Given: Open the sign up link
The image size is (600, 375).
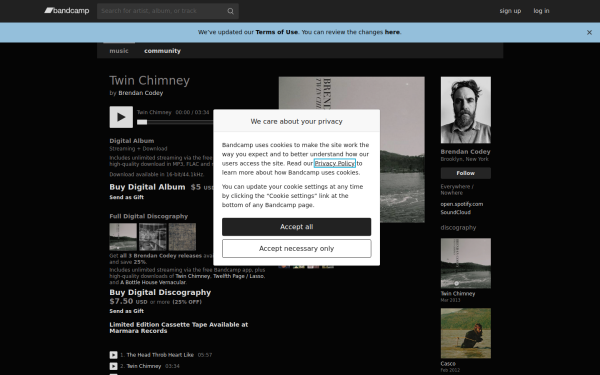Looking at the screenshot, I should click(x=510, y=11).
